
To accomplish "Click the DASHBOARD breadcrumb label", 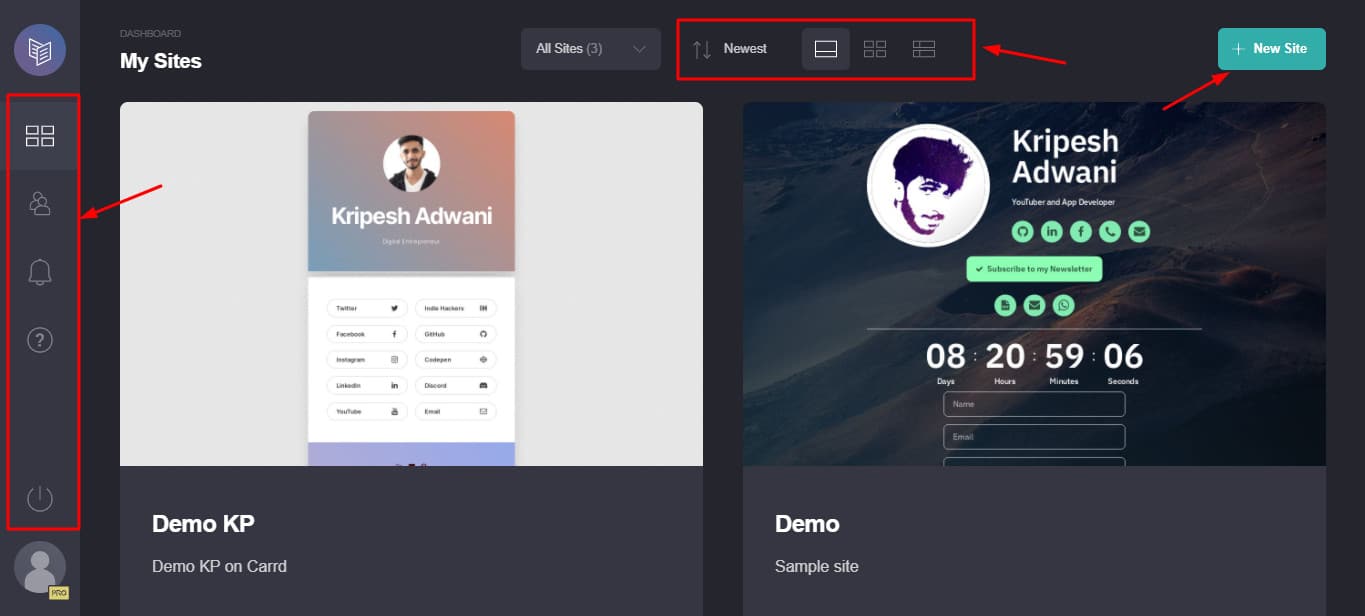I will click(x=150, y=34).
